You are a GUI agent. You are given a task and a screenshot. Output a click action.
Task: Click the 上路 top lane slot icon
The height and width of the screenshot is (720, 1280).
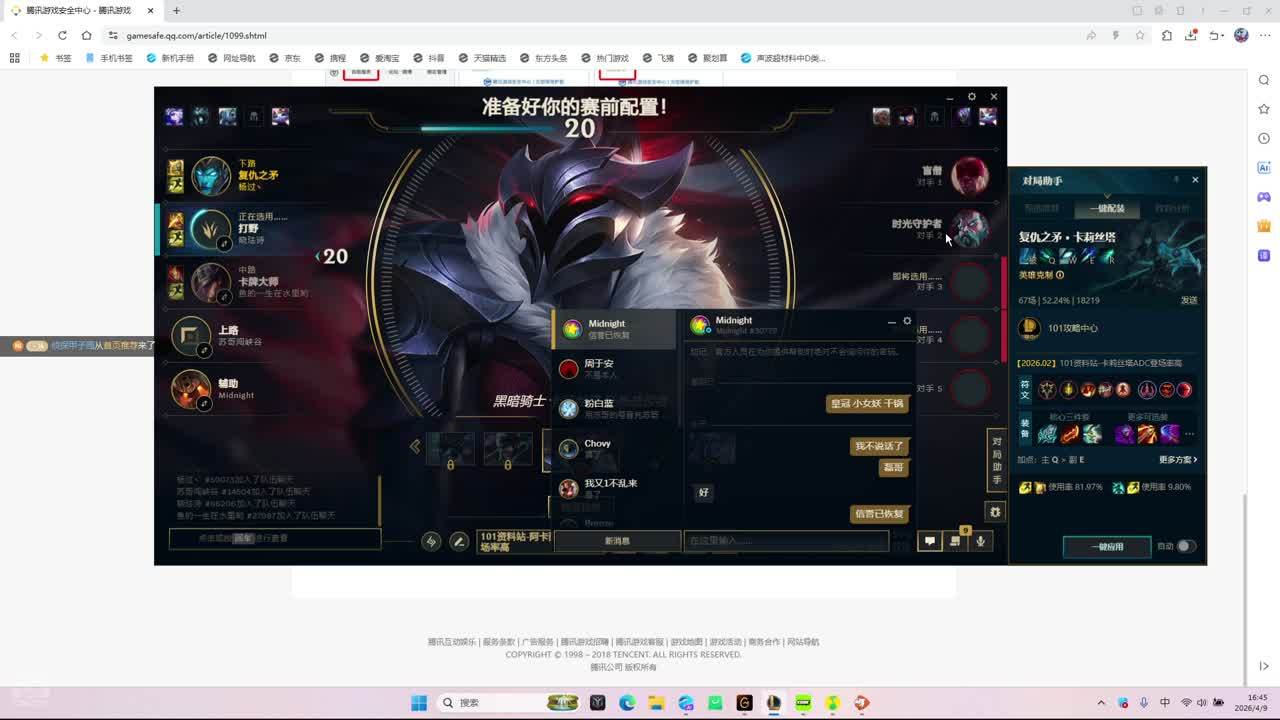191,336
